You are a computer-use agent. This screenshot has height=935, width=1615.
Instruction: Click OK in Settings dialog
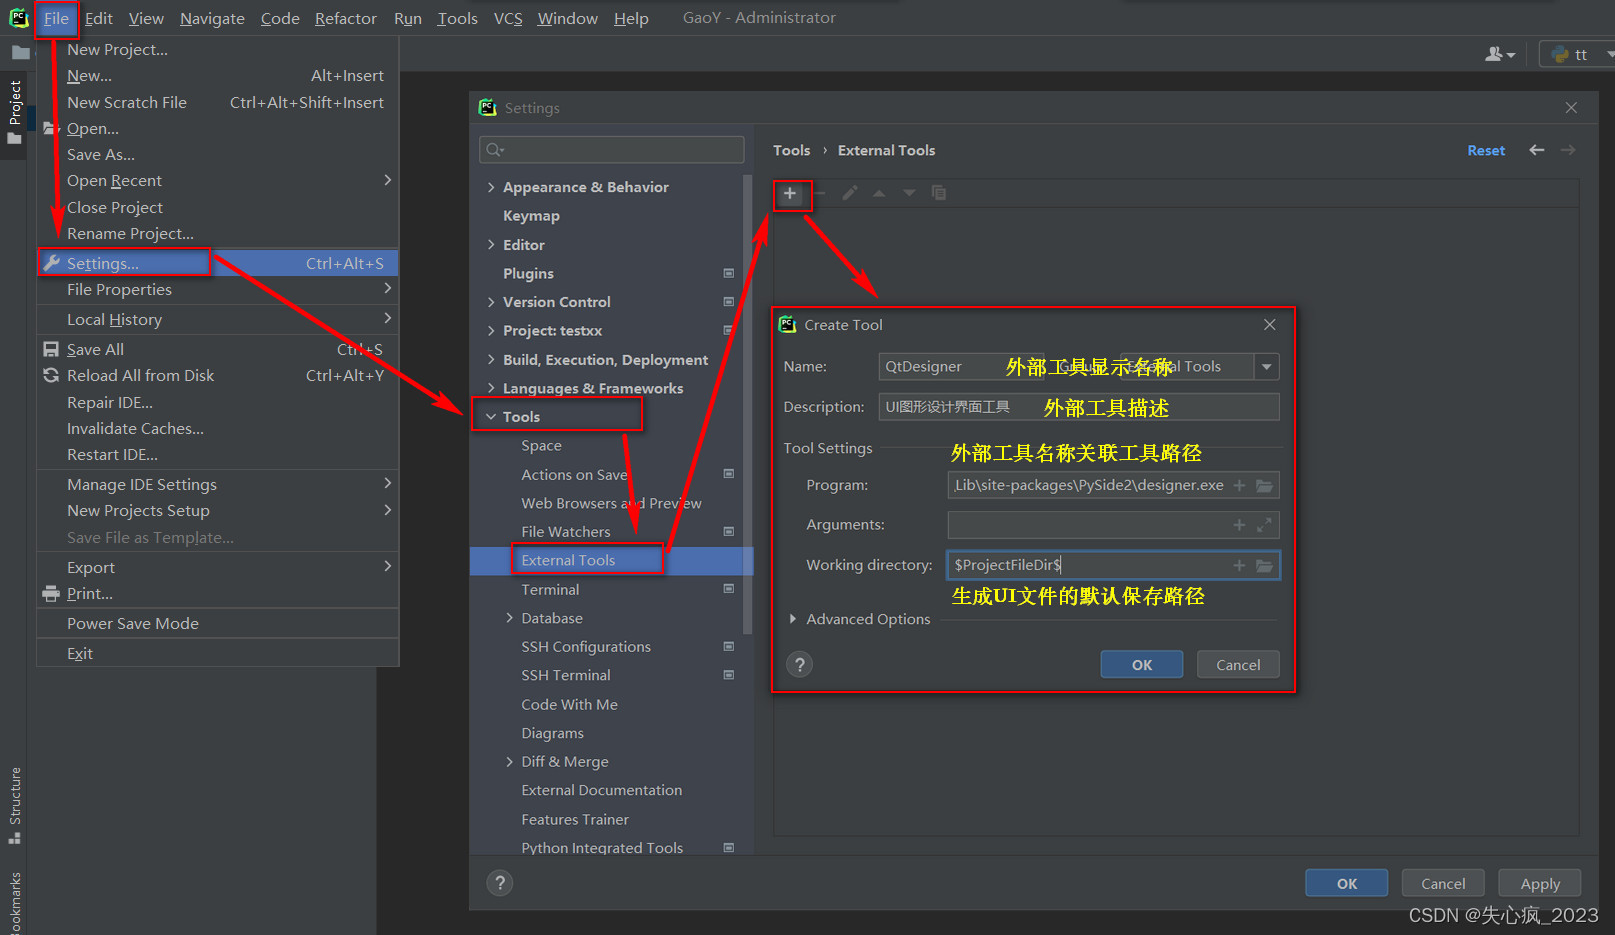tap(1347, 883)
